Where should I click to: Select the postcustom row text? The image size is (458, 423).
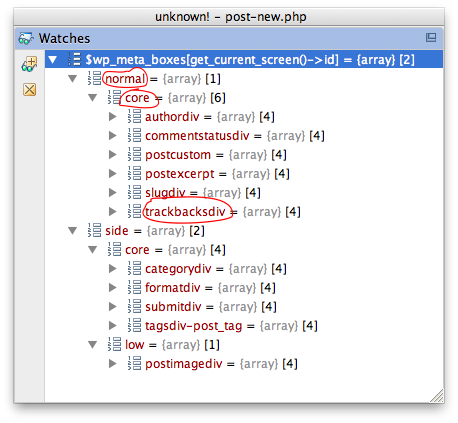[x=216, y=155]
